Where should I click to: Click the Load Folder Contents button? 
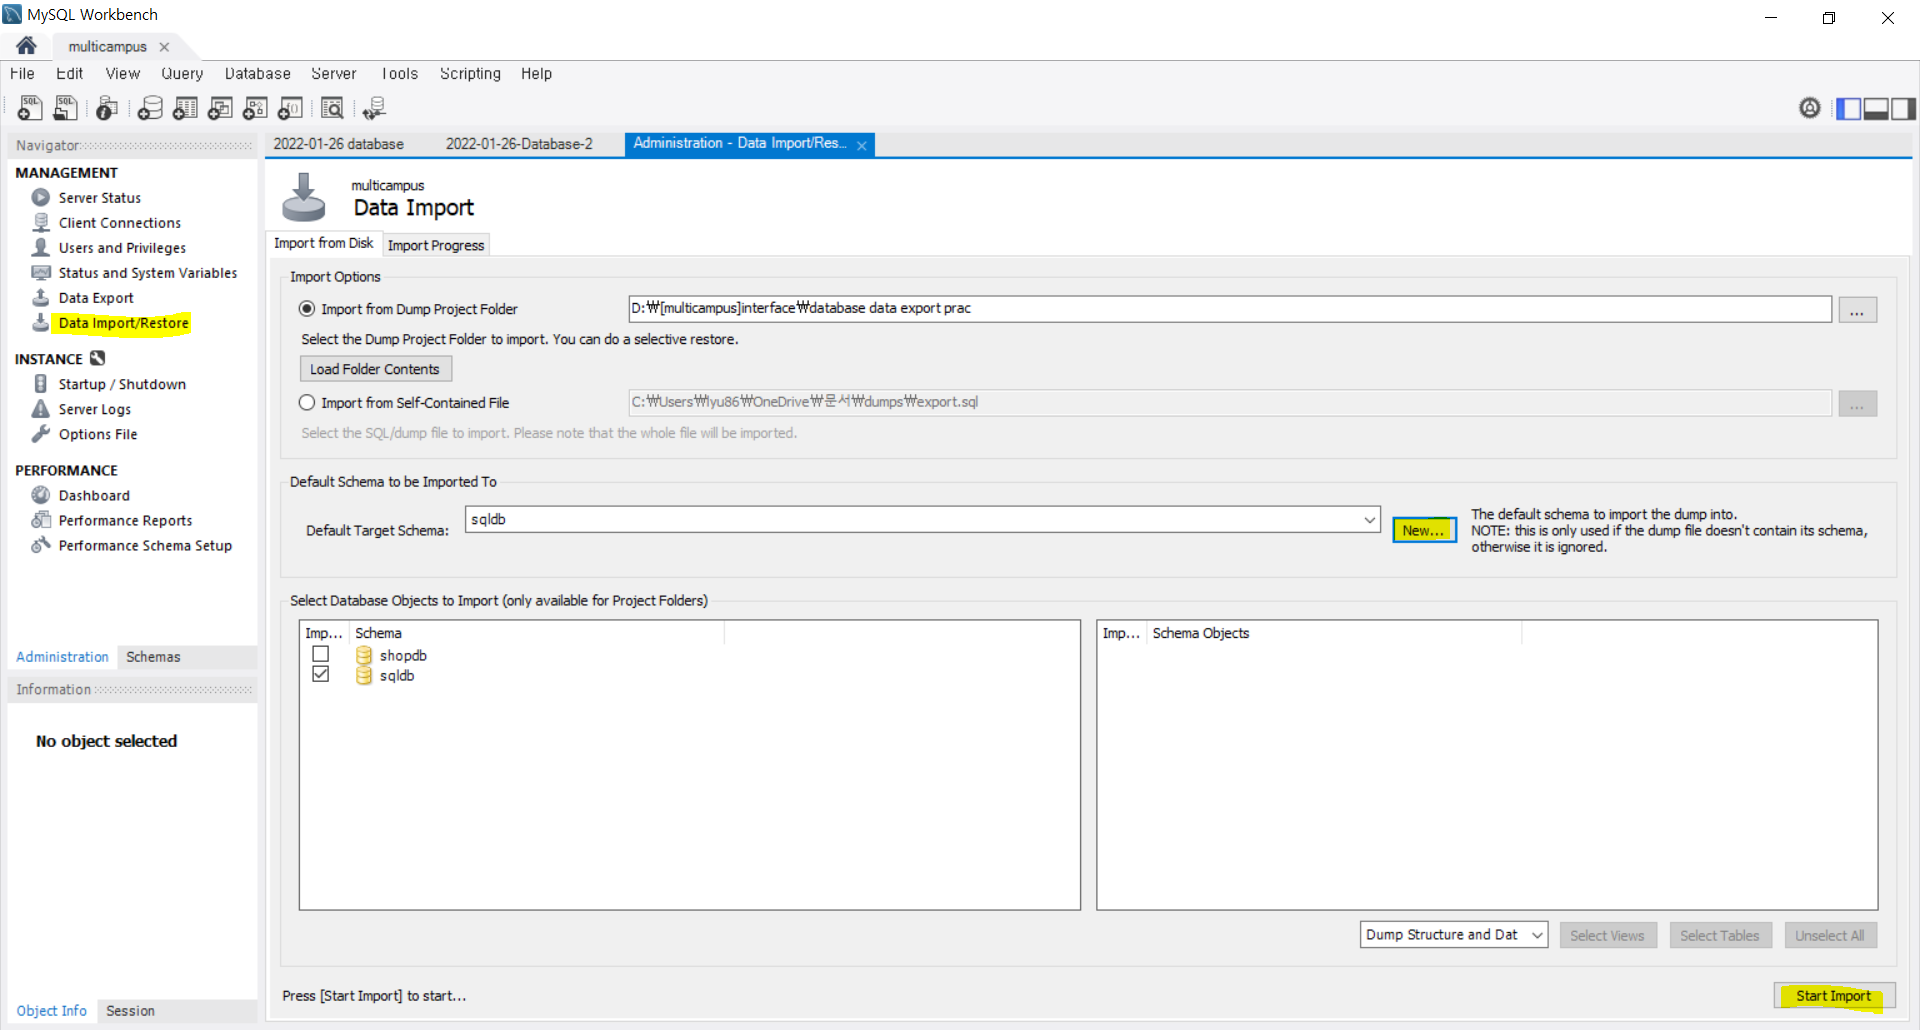(x=375, y=369)
